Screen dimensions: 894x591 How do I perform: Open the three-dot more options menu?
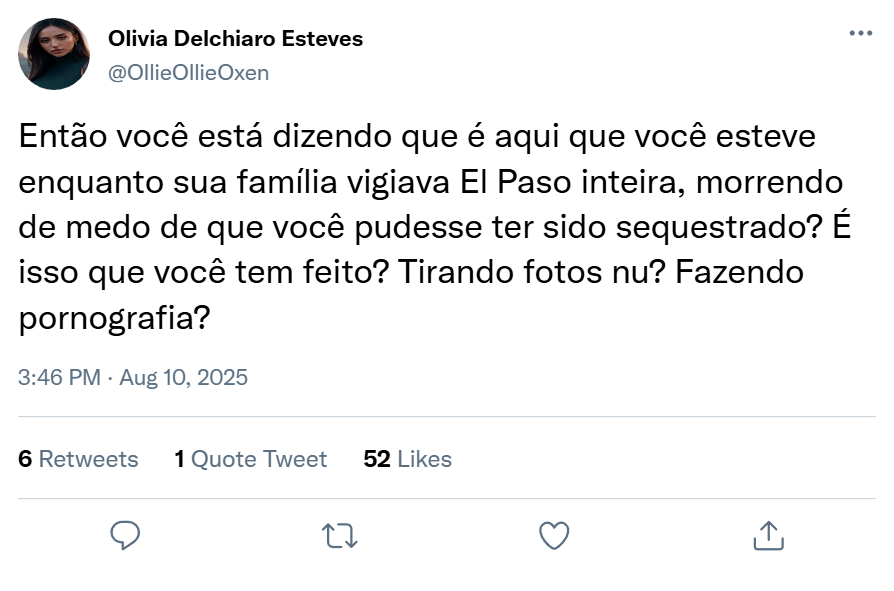coord(860,34)
